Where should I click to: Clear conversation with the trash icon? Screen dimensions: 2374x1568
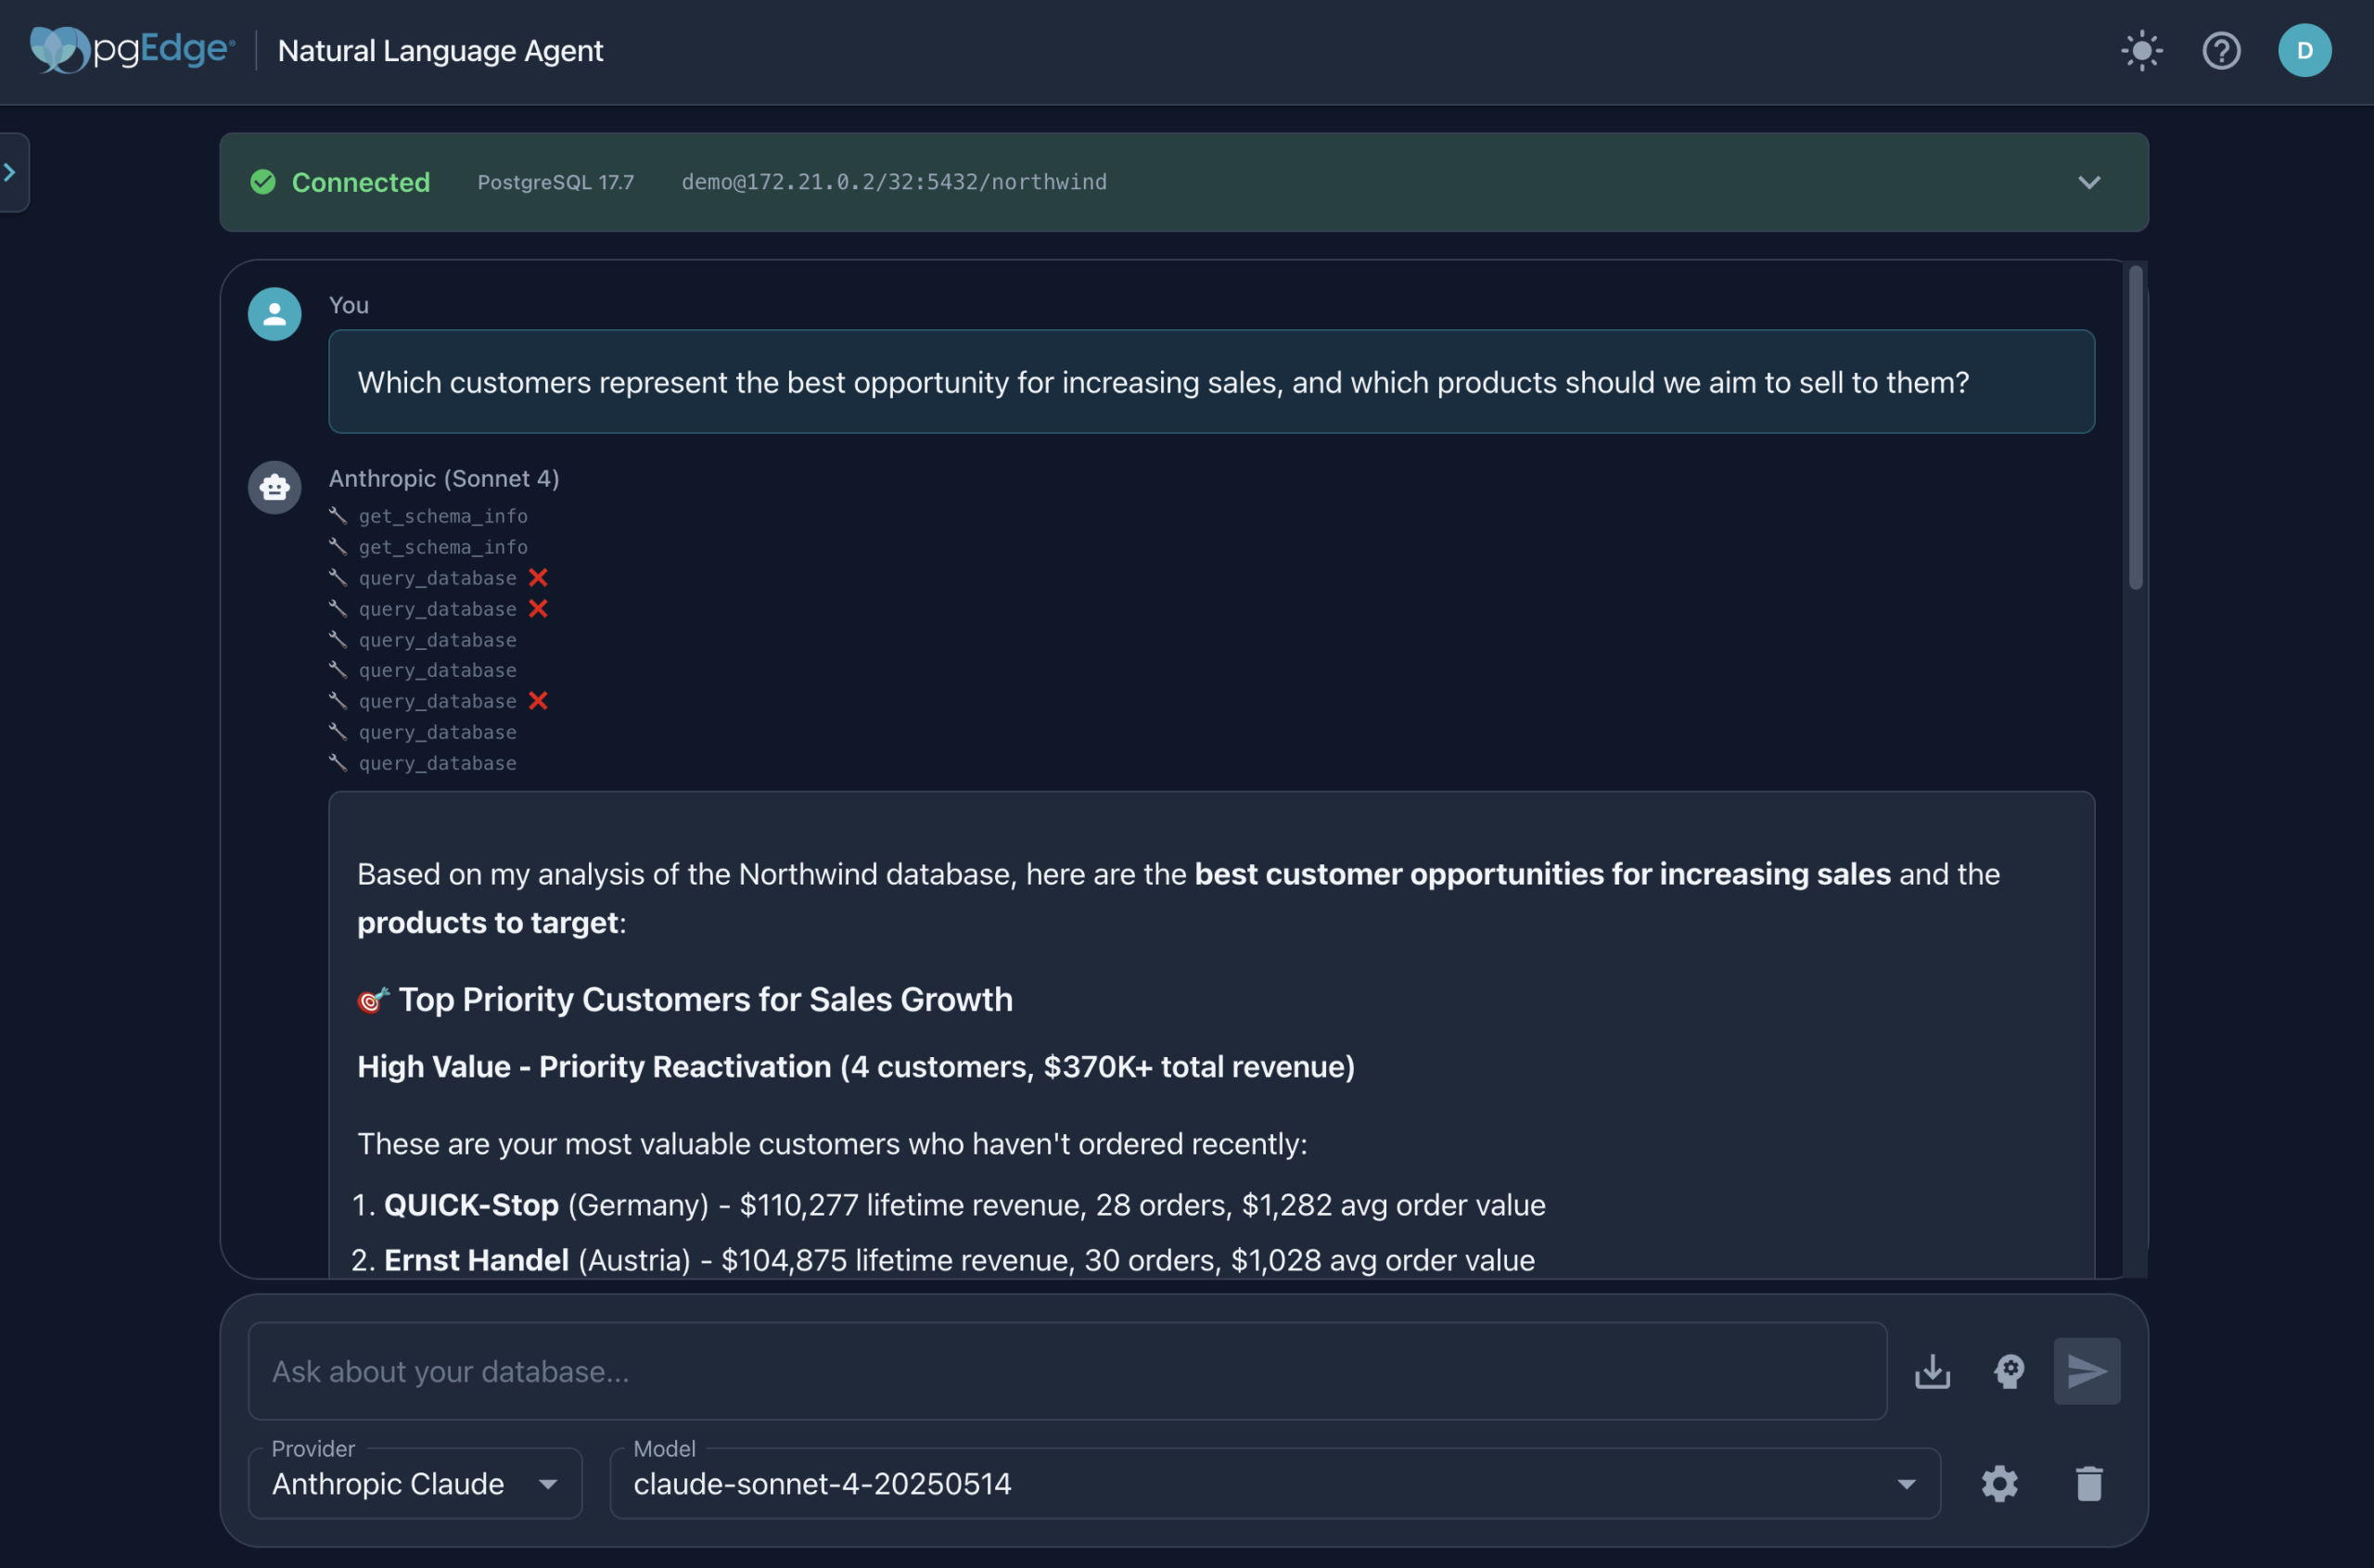pyautogui.click(x=2089, y=1483)
